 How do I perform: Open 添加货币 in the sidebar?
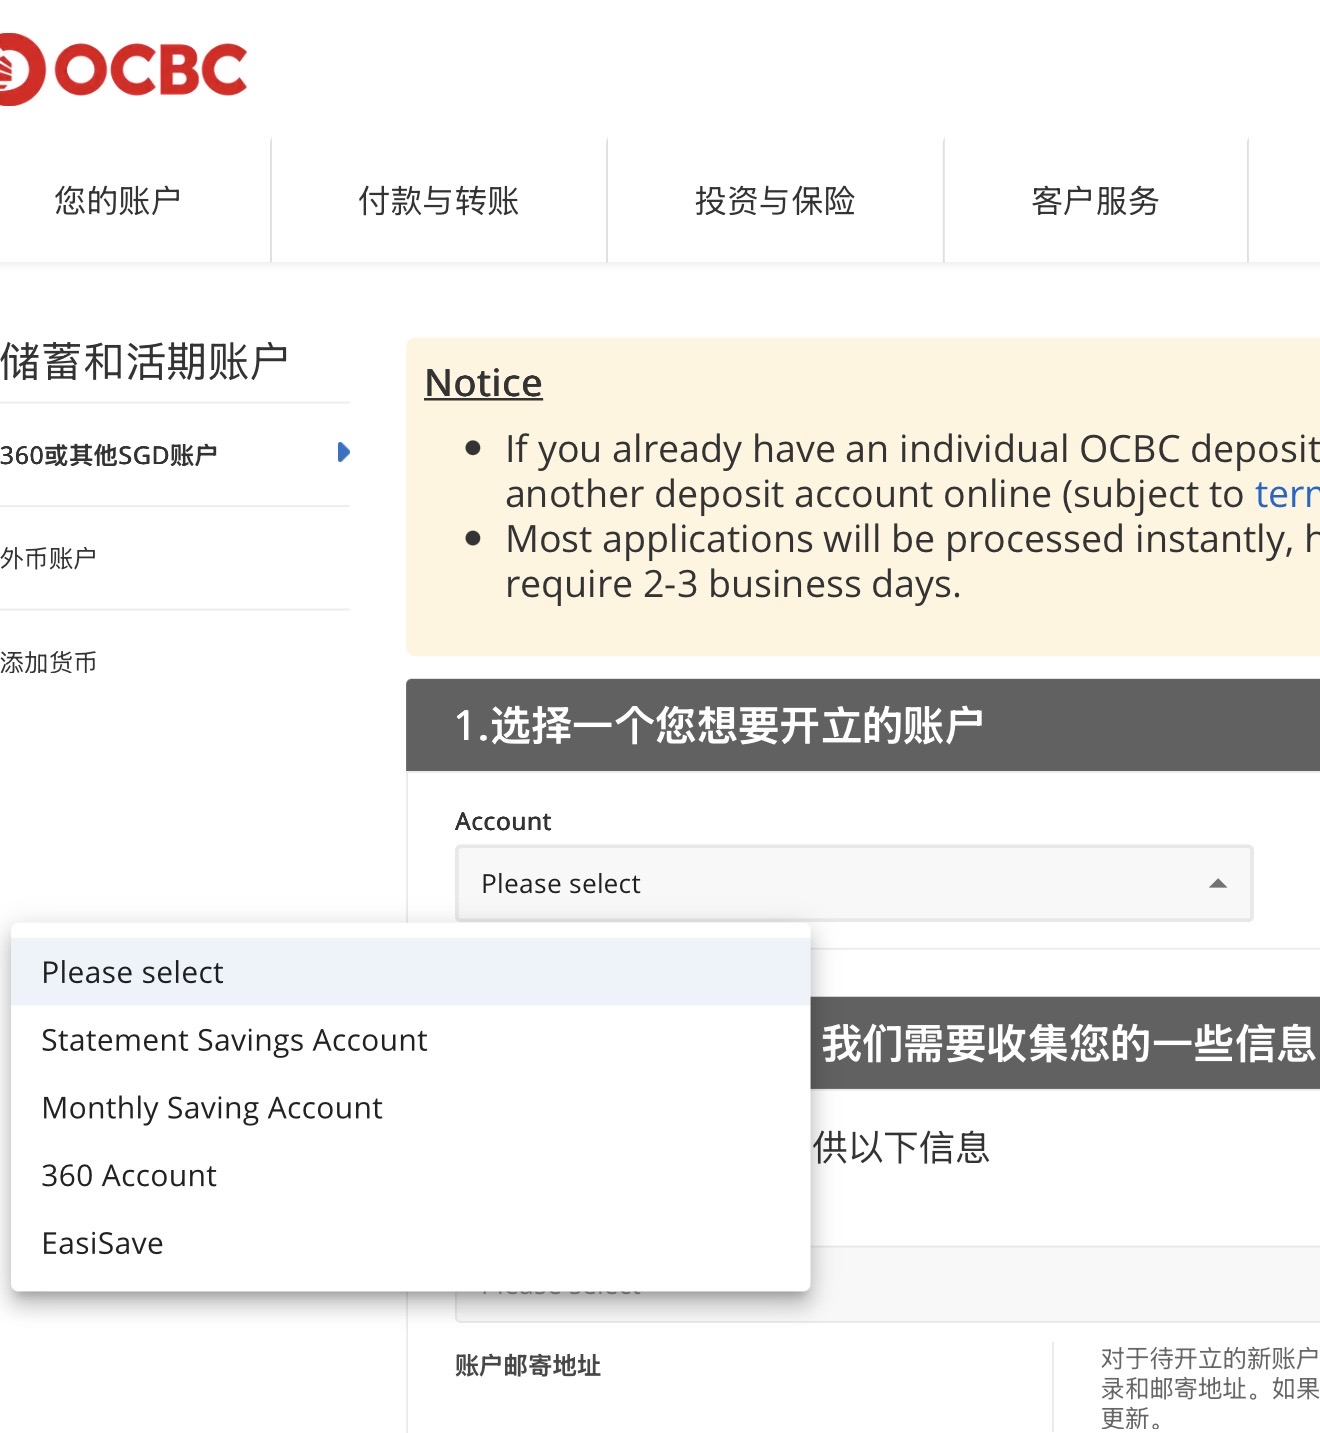point(48,662)
